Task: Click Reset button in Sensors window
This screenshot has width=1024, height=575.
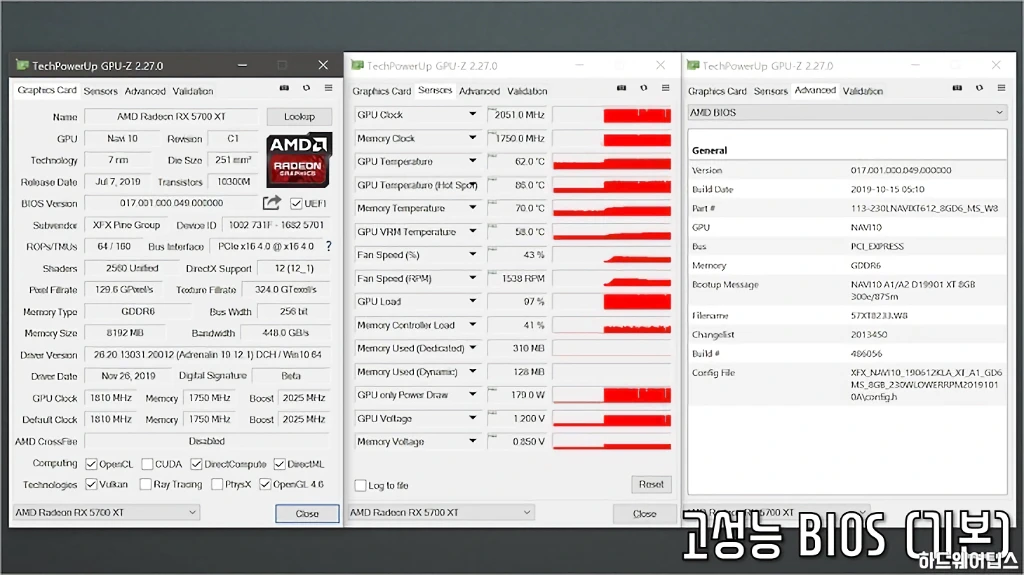Action: click(651, 484)
